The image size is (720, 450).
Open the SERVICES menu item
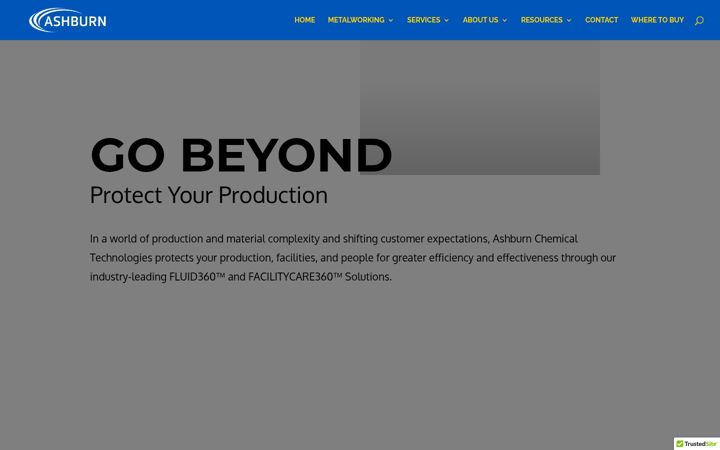(x=423, y=20)
